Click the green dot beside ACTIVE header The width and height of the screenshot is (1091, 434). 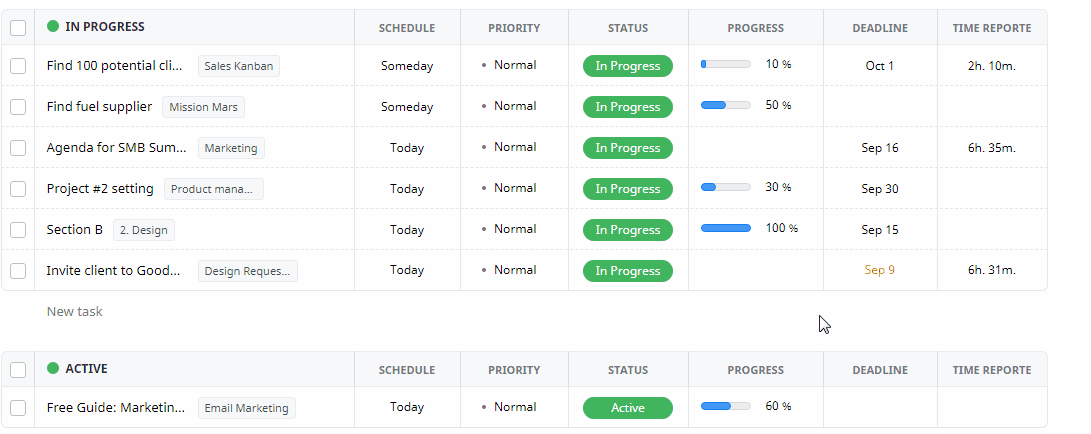click(x=53, y=369)
